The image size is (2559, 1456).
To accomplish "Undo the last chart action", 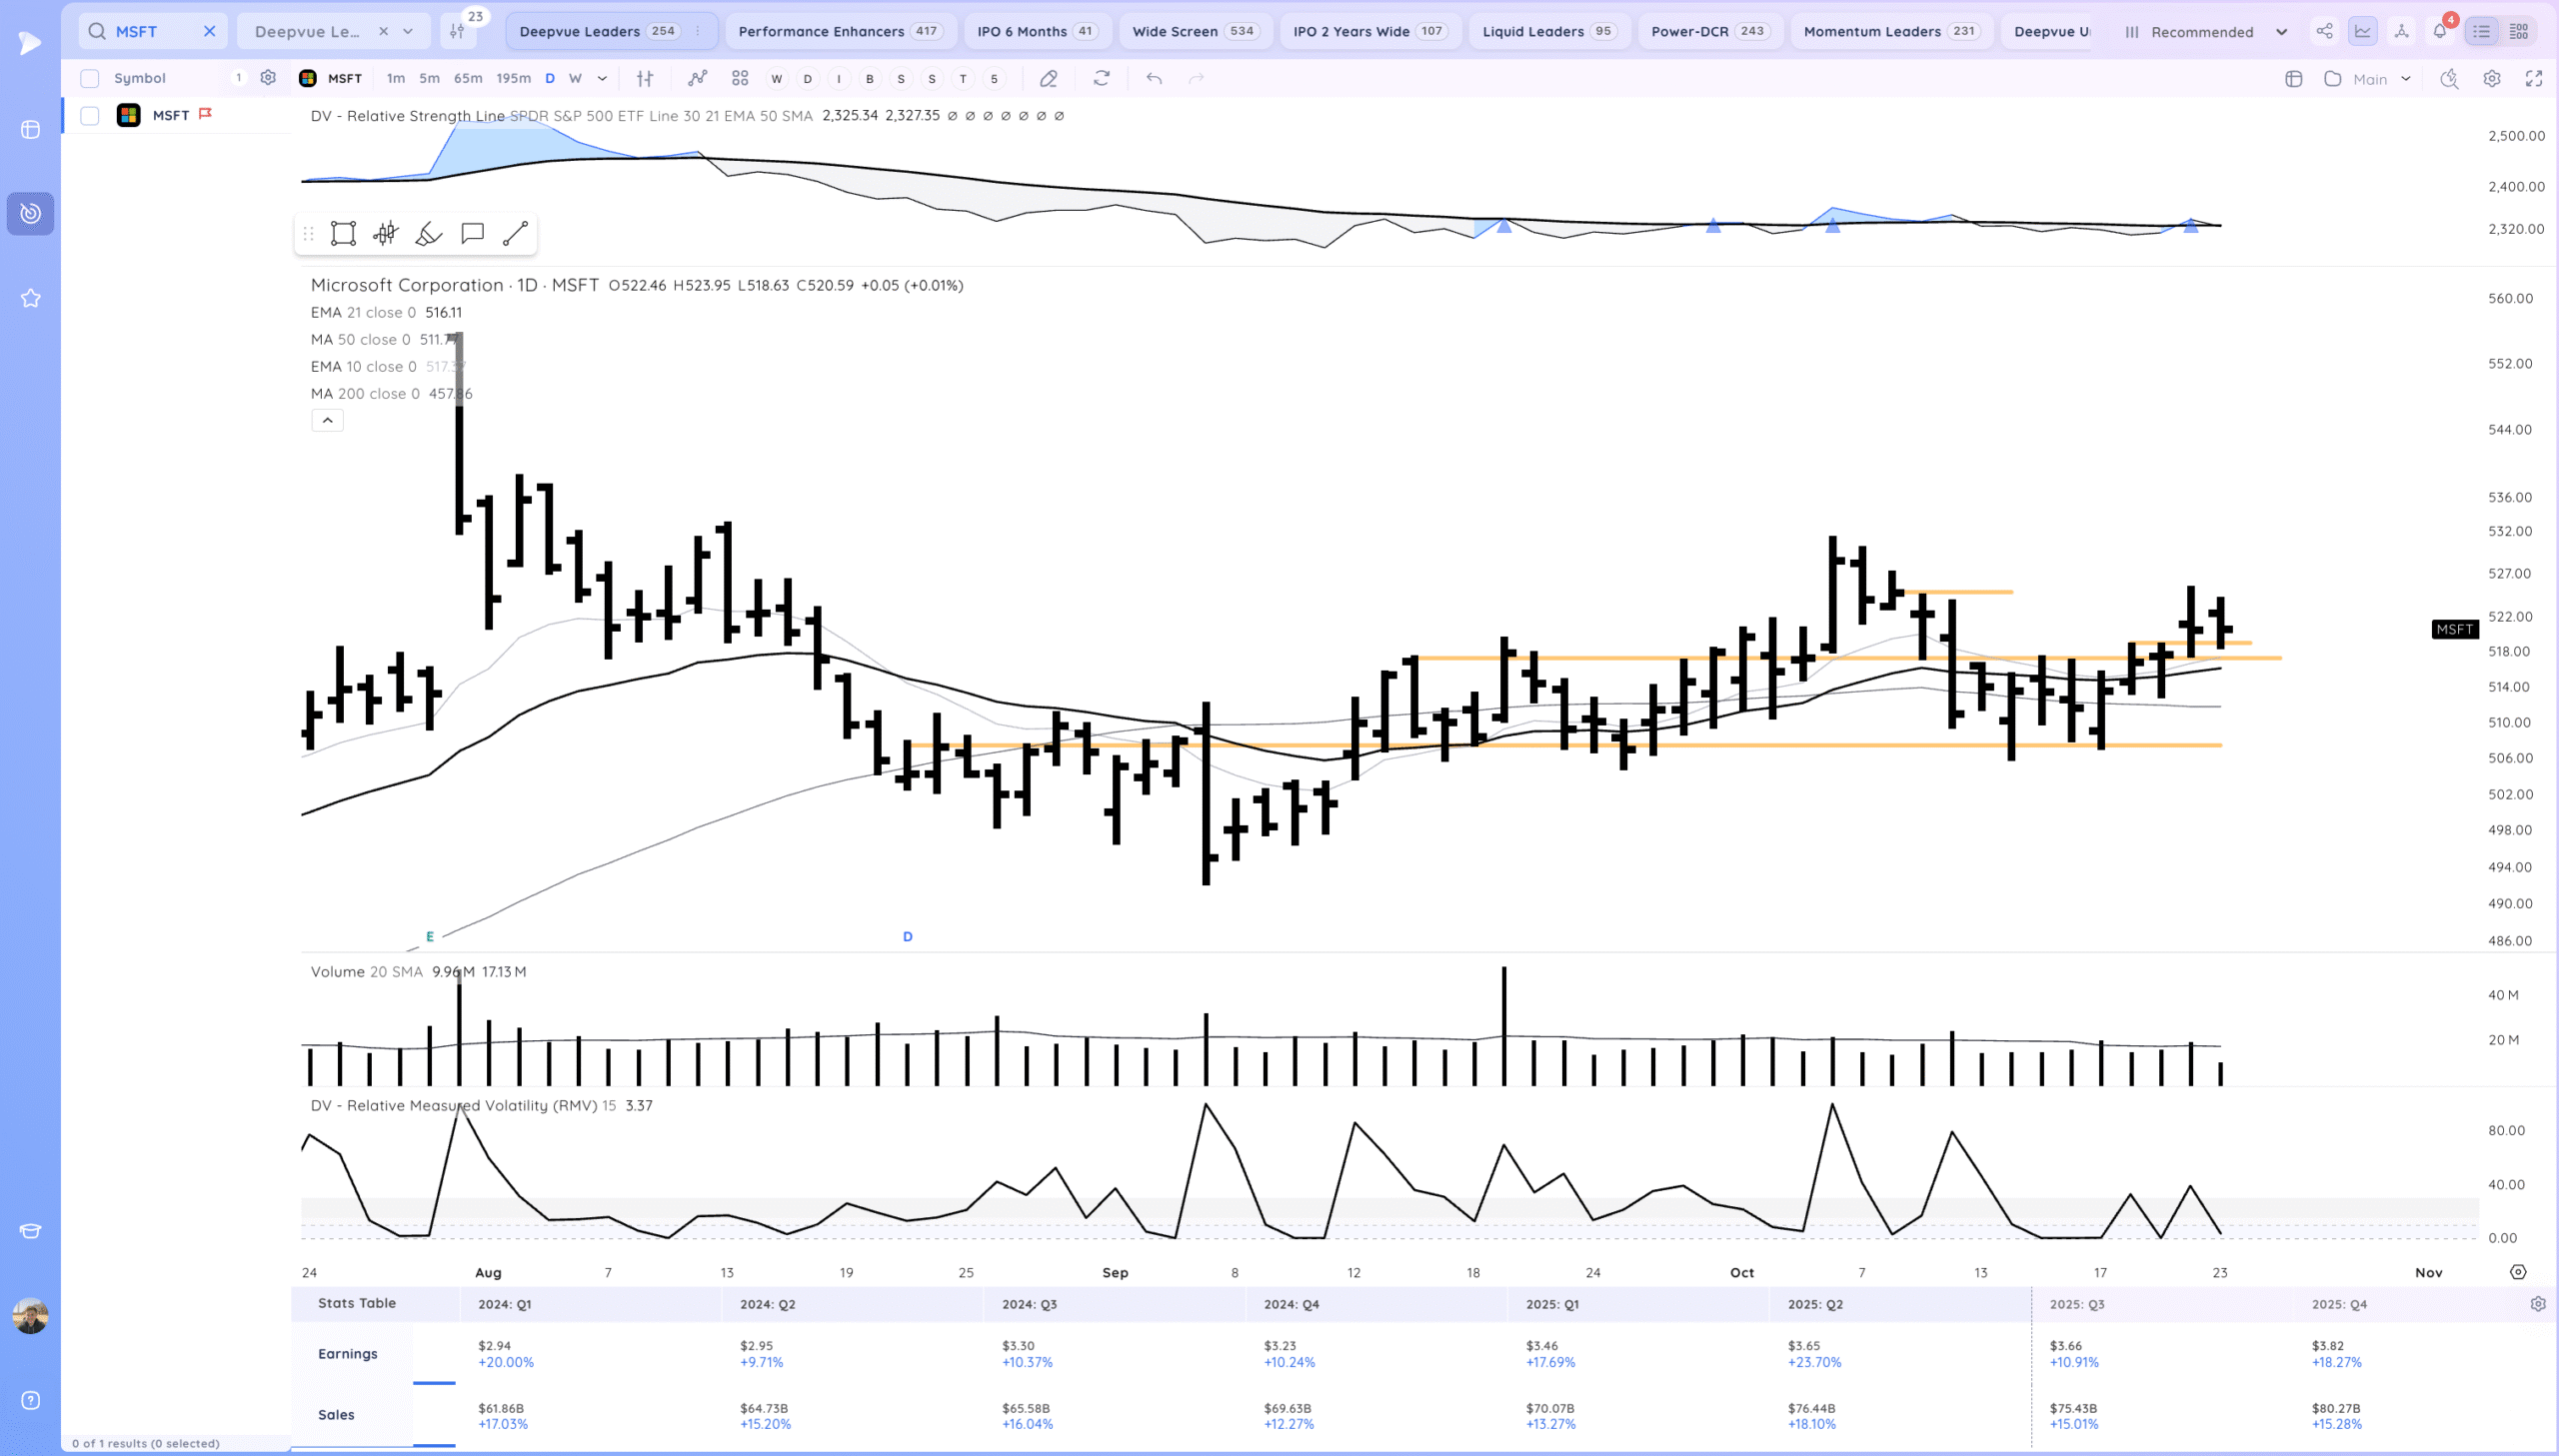I will 1154,78.
